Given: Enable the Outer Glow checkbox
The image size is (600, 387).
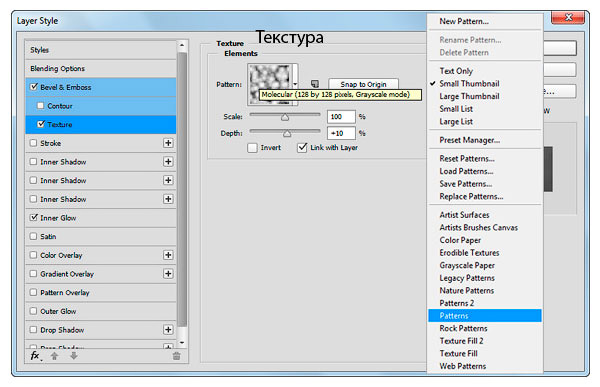Looking at the screenshot, I should [33, 311].
